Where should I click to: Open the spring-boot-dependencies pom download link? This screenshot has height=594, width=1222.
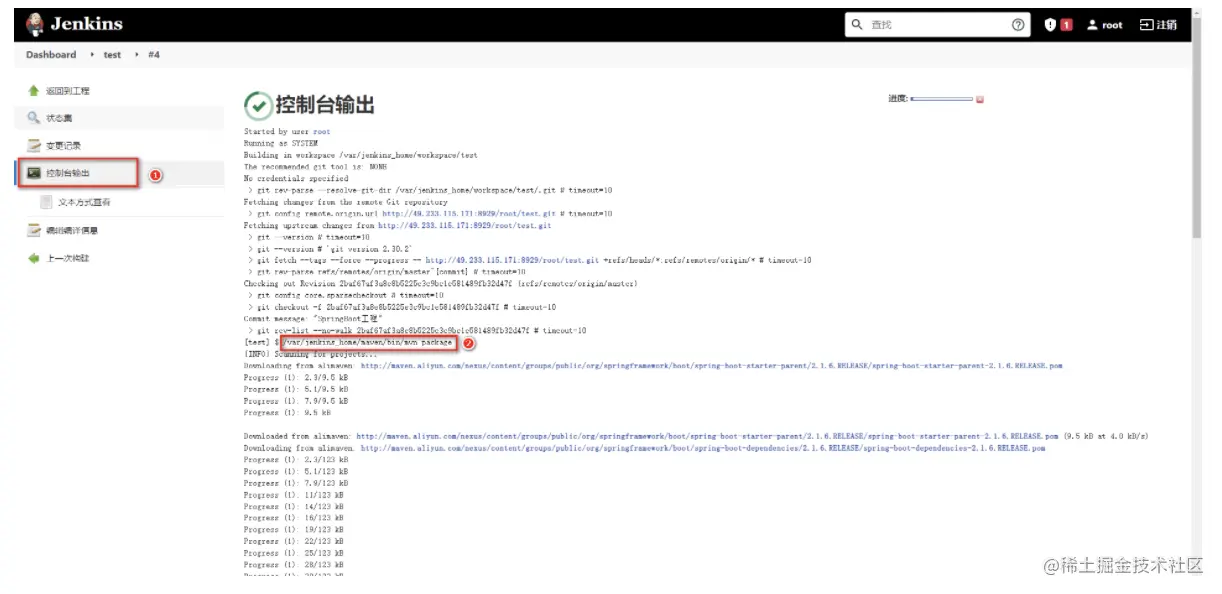pos(702,448)
